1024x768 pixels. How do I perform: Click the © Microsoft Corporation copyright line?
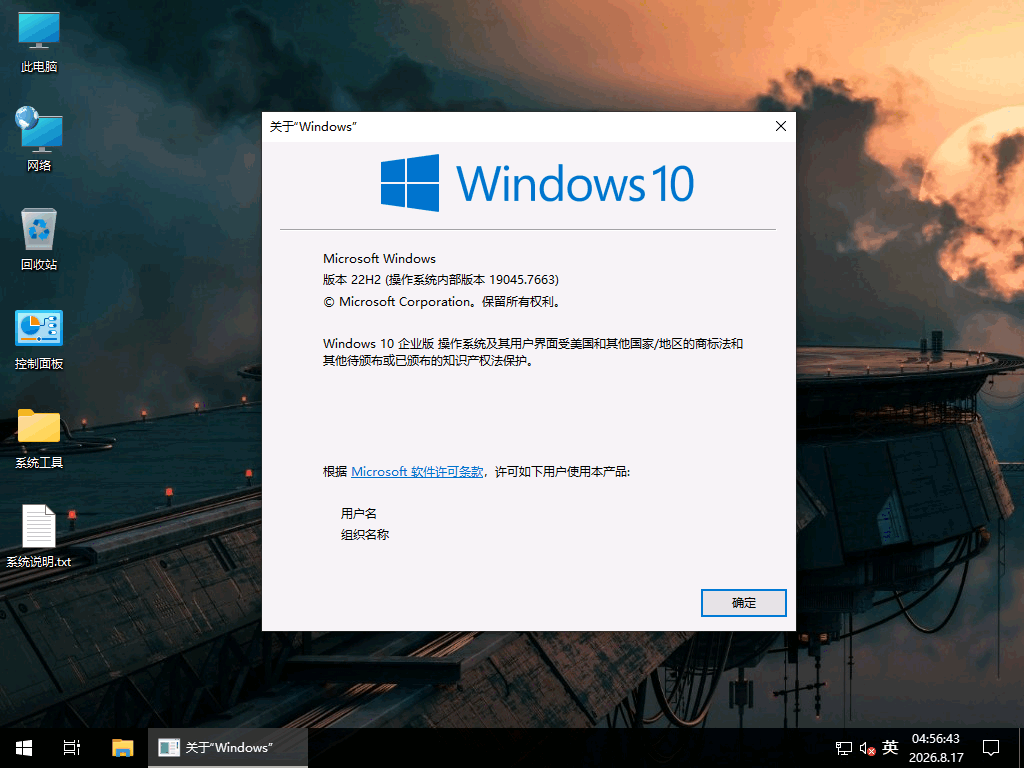click(x=441, y=302)
